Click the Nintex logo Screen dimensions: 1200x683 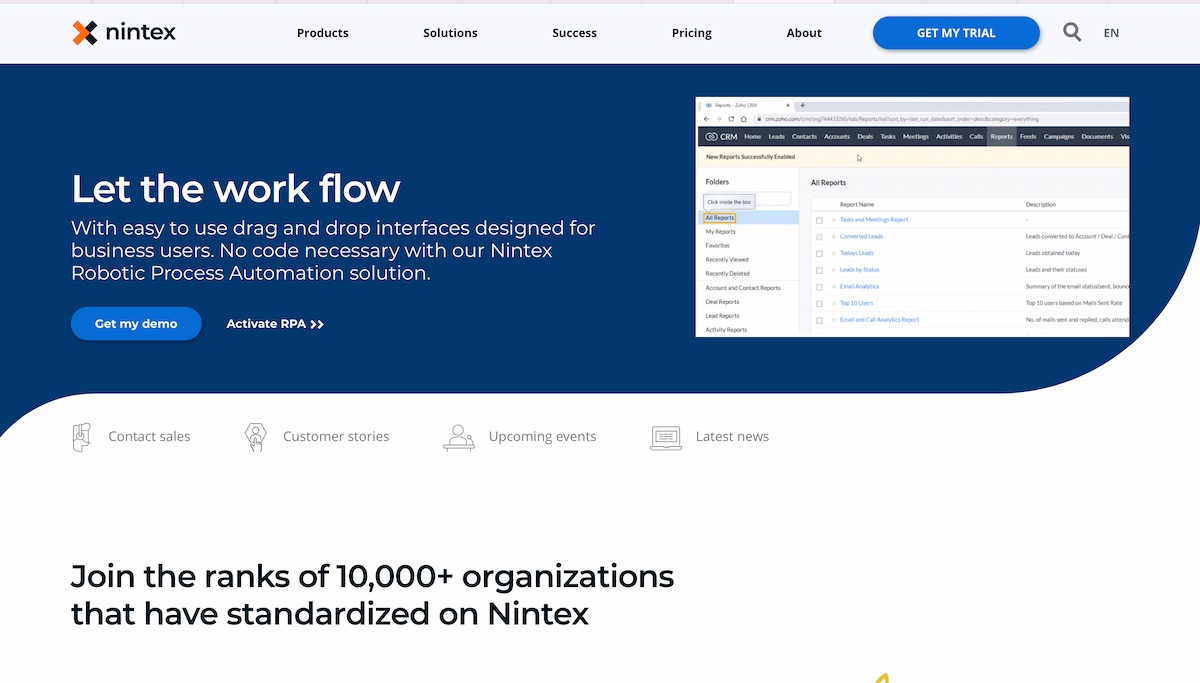pyautogui.click(x=123, y=33)
